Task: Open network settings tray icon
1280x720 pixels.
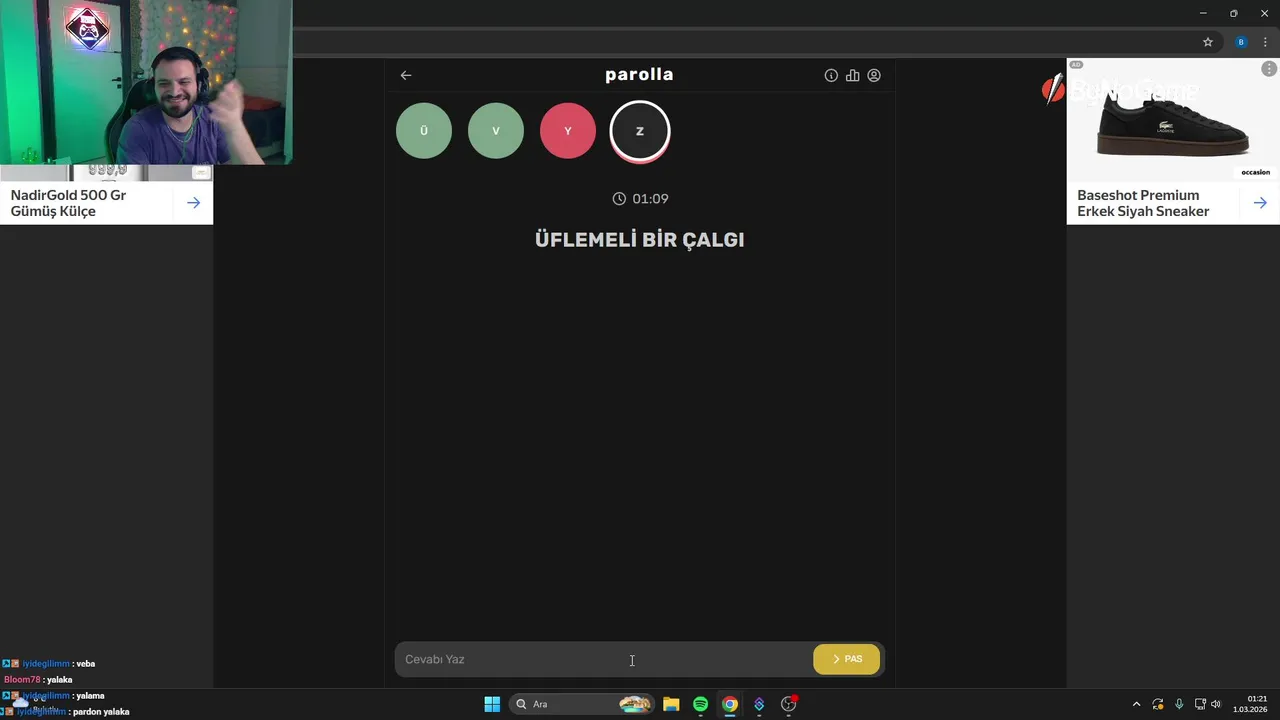Action: [x=1200, y=704]
